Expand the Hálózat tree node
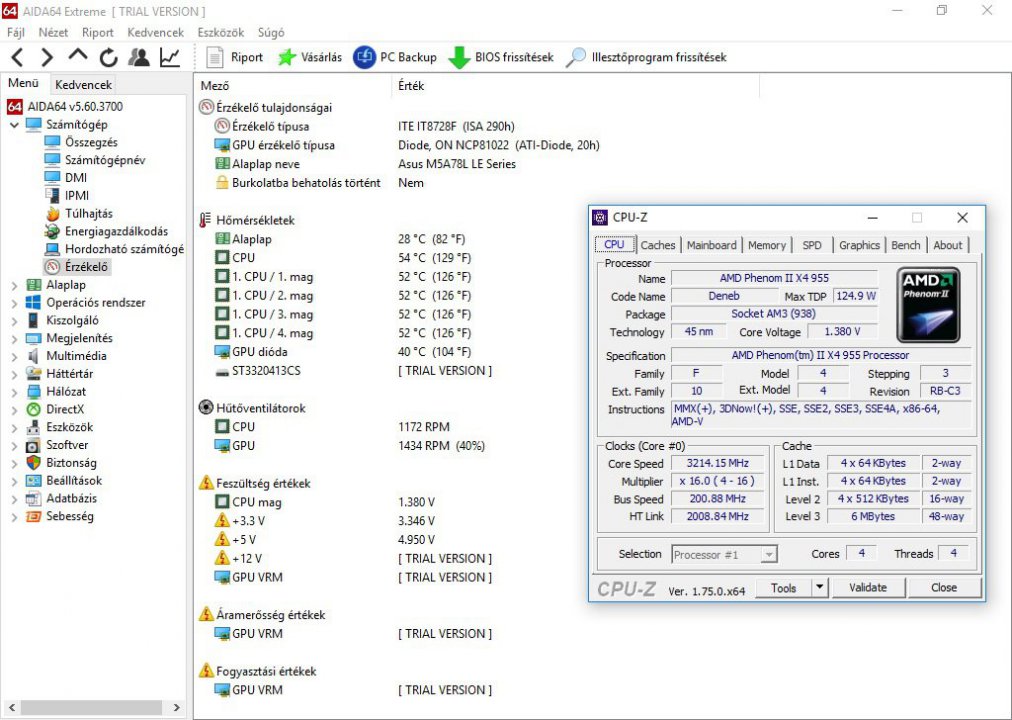Image resolution: width=1012 pixels, height=720 pixels. pyautogui.click(x=14, y=392)
